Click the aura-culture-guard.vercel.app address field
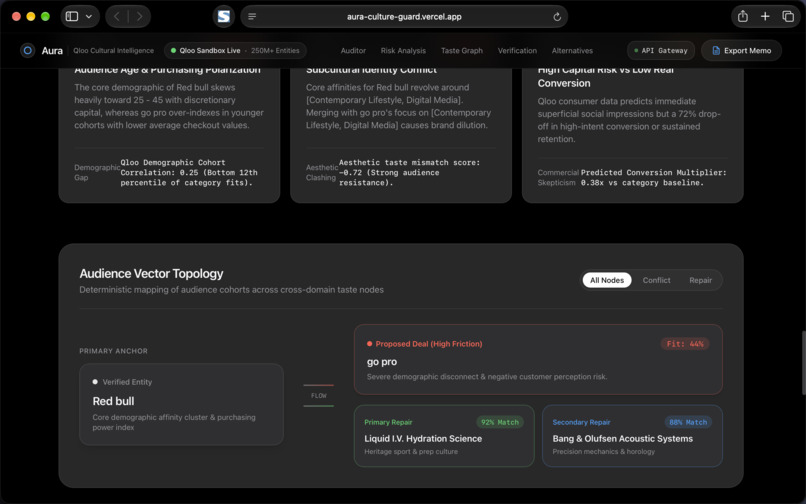806x504 pixels. point(404,16)
